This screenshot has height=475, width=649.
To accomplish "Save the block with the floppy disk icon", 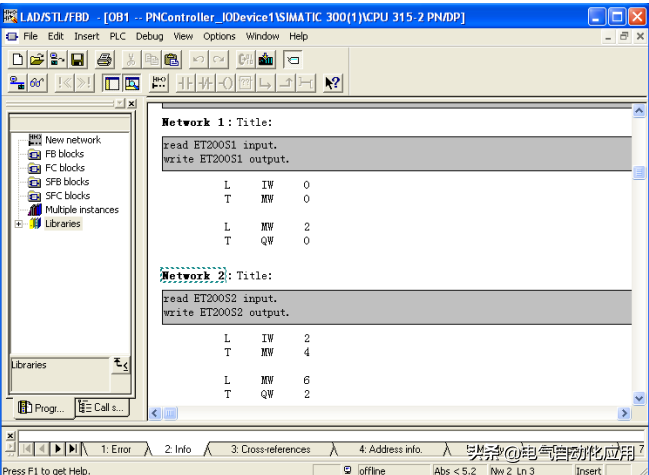I will [78, 60].
